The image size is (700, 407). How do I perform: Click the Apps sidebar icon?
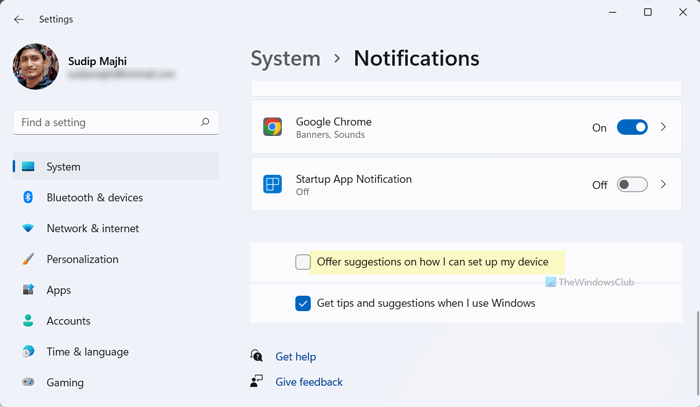[x=28, y=290]
